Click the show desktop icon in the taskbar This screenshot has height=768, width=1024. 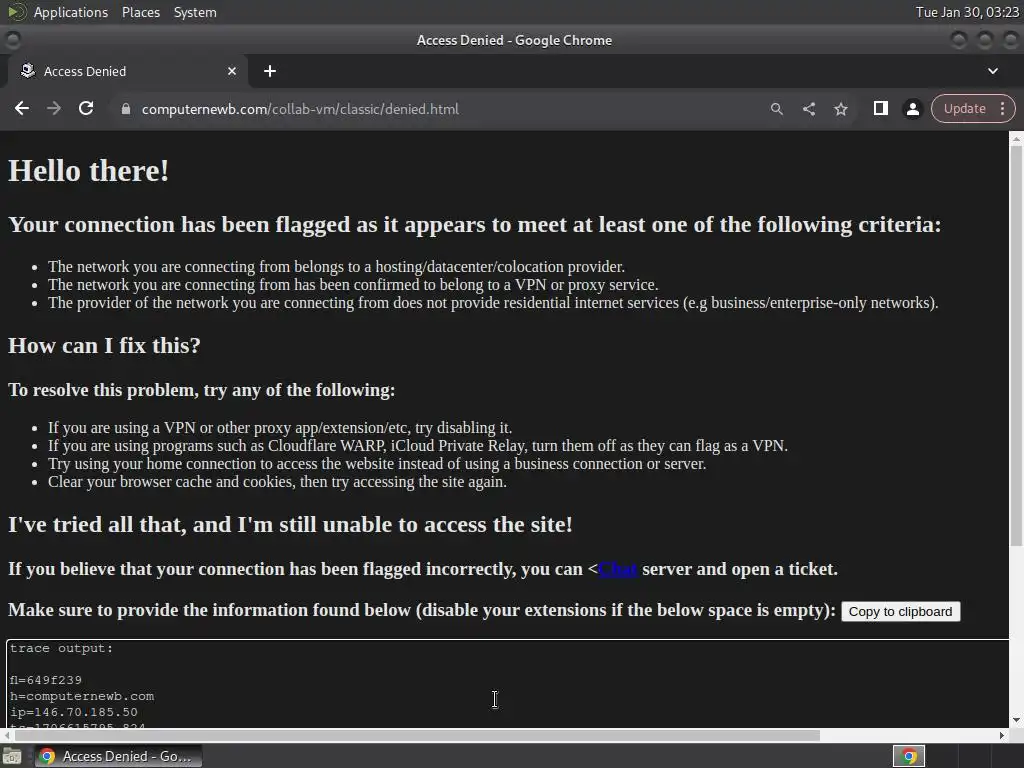click(x=12, y=756)
